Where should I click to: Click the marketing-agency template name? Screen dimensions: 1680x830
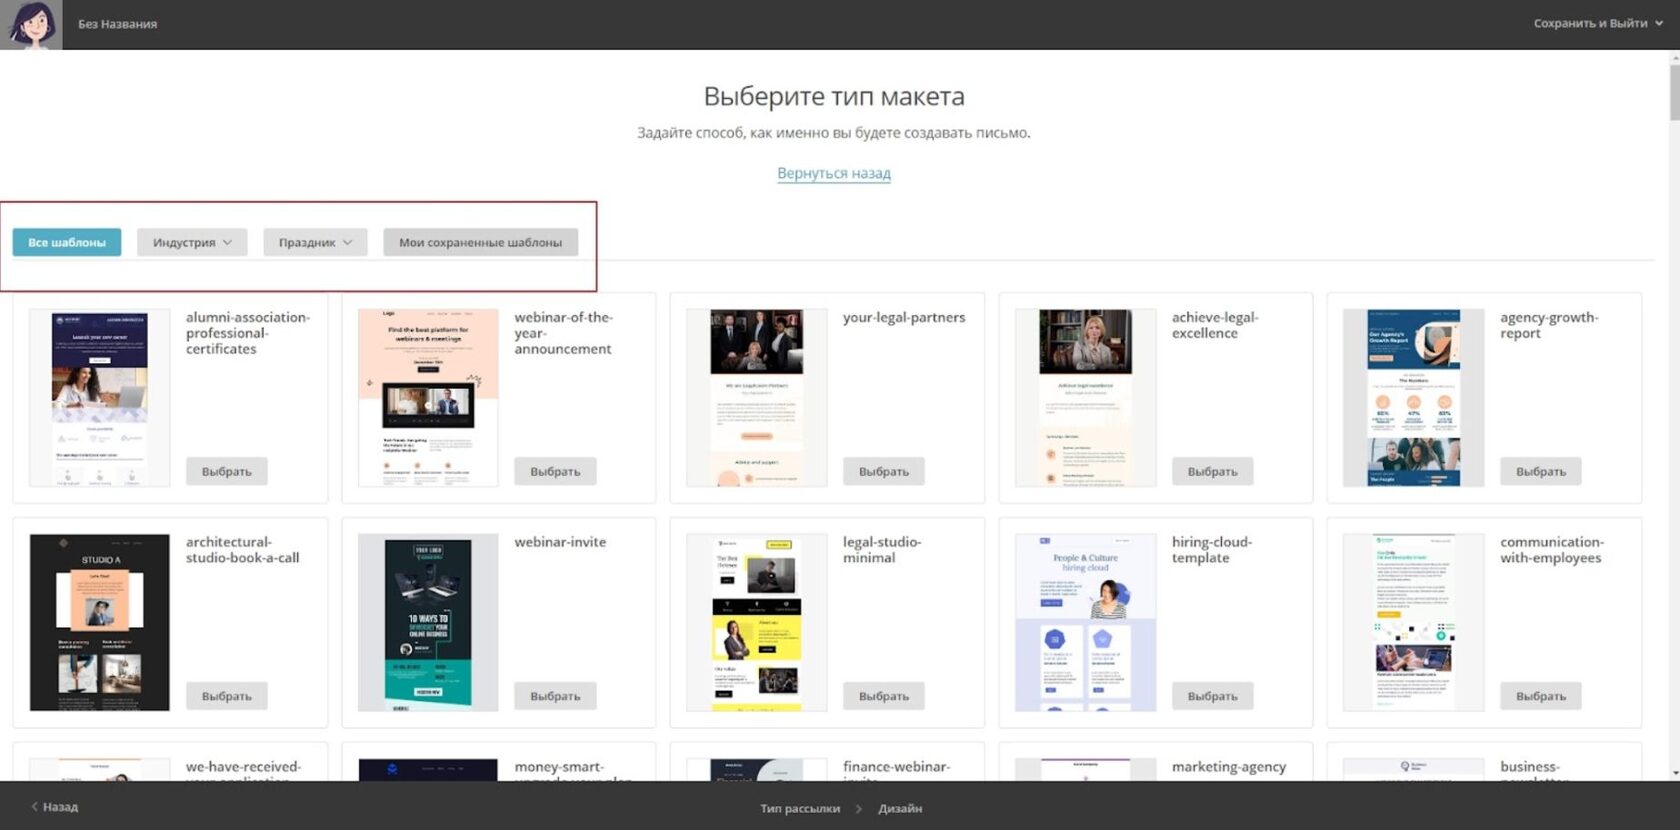pyautogui.click(x=1229, y=767)
